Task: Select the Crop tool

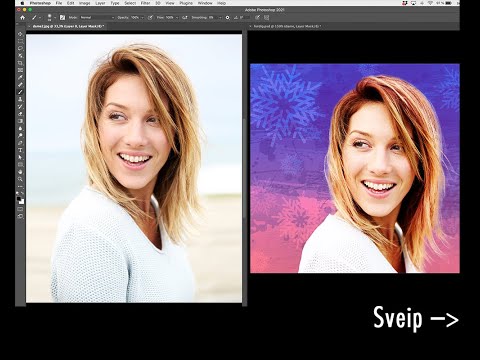Action: coord(20,63)
